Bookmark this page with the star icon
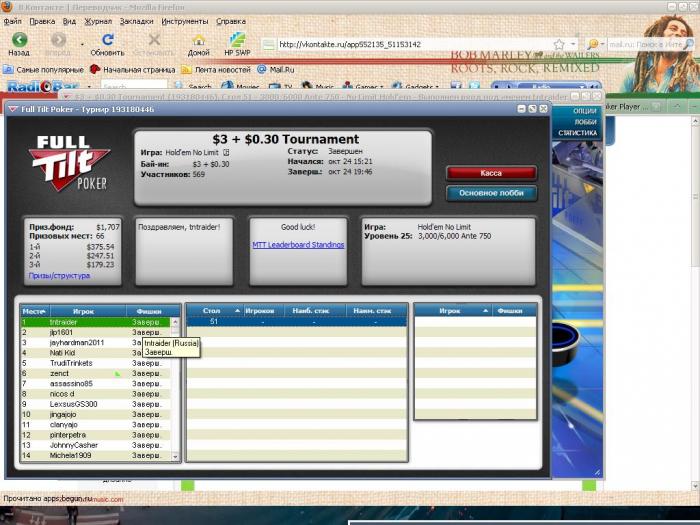Viewport: 700px width, 525px height. point(558,44)
